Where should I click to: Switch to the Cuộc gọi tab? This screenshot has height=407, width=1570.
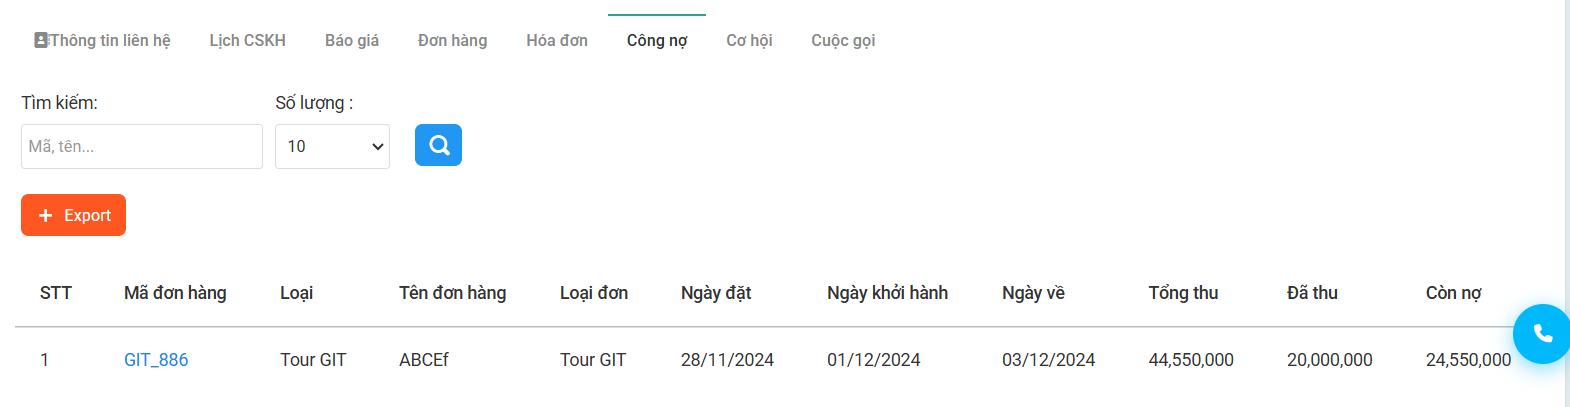[x=843, y=40]
